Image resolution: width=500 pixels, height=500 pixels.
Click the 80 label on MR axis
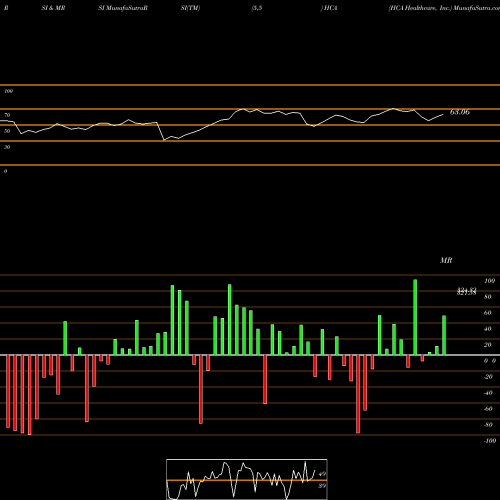tap(488, 297)
